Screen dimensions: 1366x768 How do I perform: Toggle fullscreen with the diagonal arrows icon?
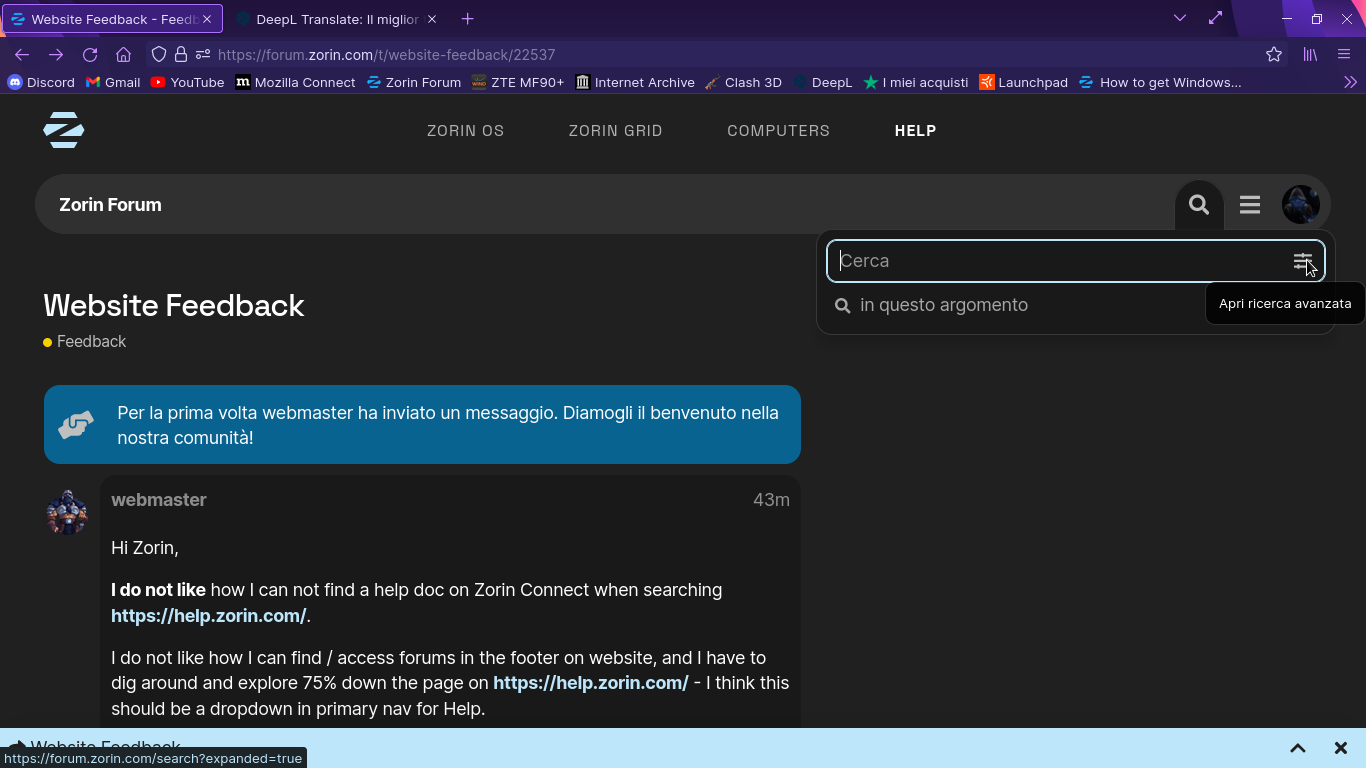click(x=1215, y=18)
